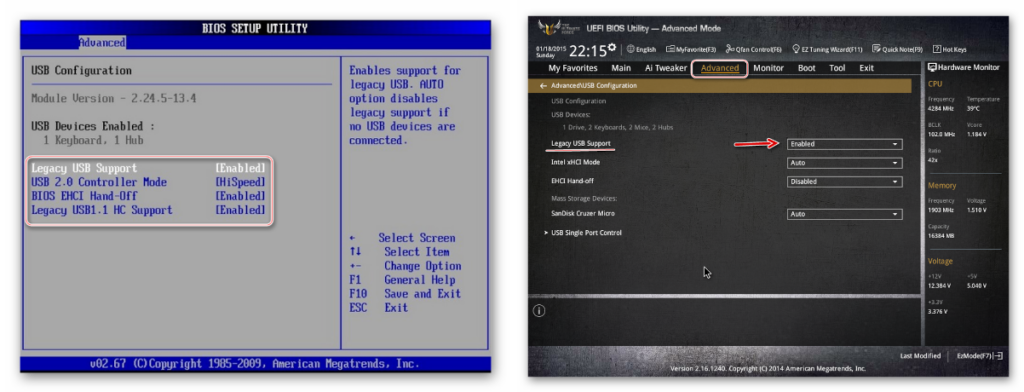Open the UEFI Legacy USB Support Enabled dropdown
The height and width of the screenshot is (392, 1024).
(844, 144)
